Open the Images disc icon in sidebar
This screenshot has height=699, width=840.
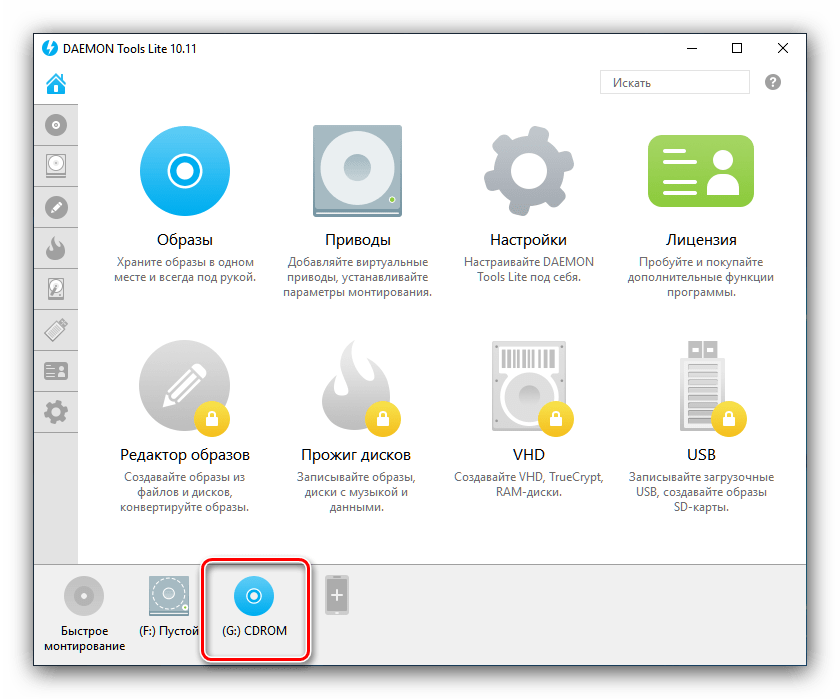tap(56, 125)
